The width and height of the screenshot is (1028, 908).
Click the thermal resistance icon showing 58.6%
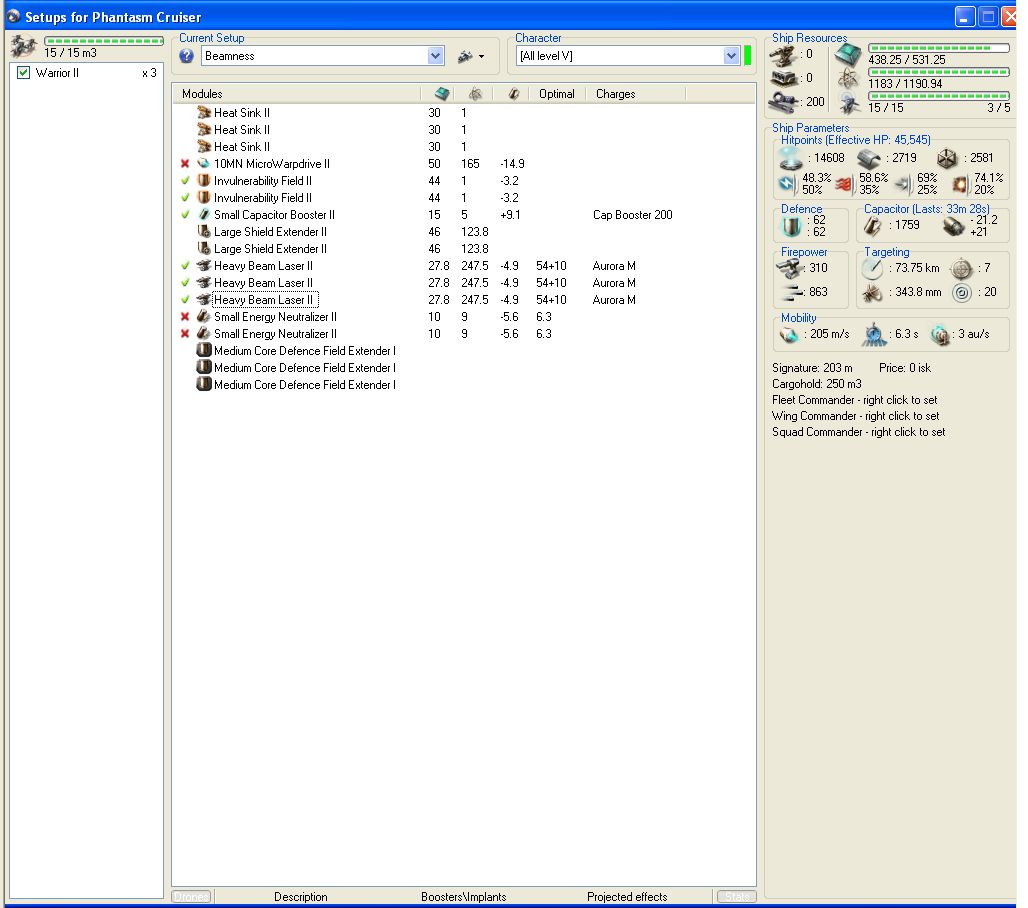[x=844, y=184]
